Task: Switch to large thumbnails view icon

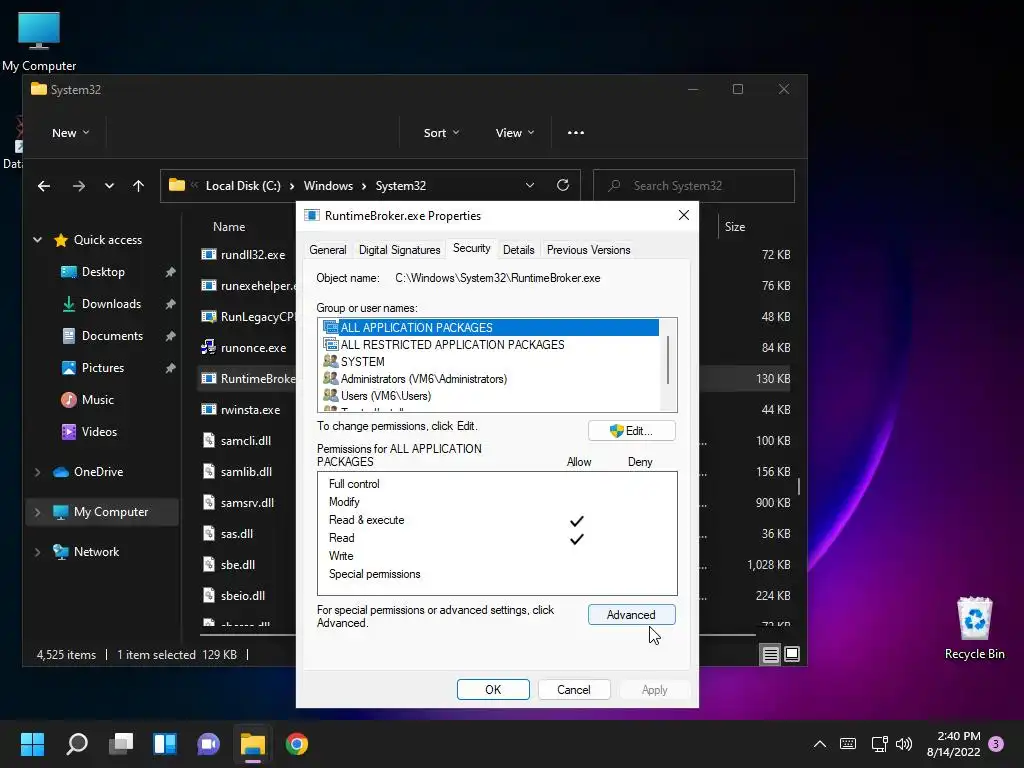Action: click(x=792, y=654)
